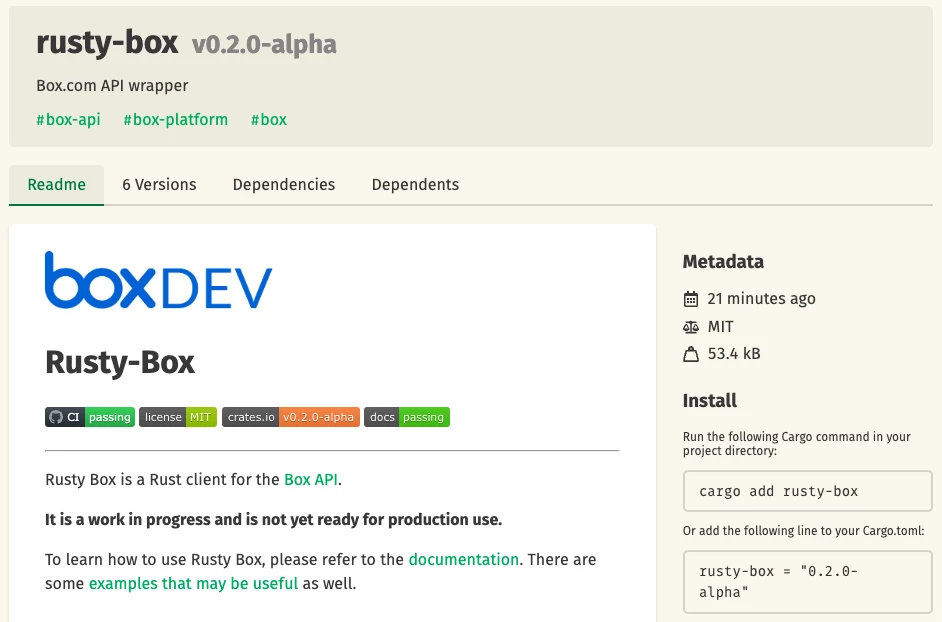Viewport: 942px width, 622px height.
Task: Click the Rusty-Box readme heading
Action: 120,362
